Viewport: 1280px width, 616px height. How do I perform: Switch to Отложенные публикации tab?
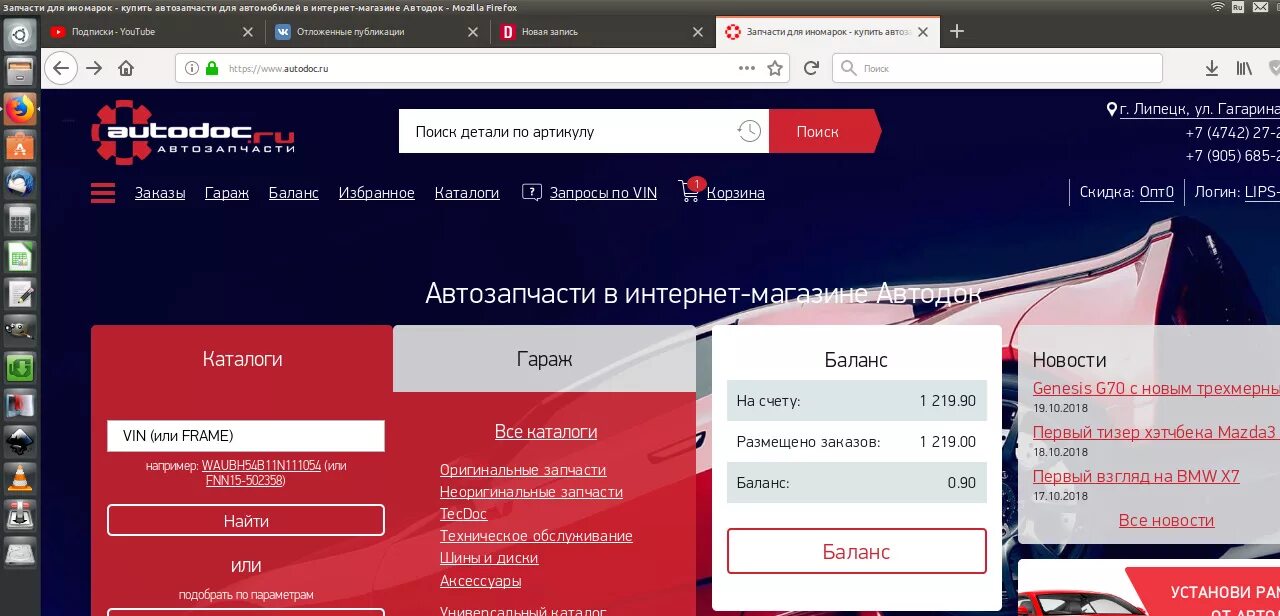pos(378,32)
